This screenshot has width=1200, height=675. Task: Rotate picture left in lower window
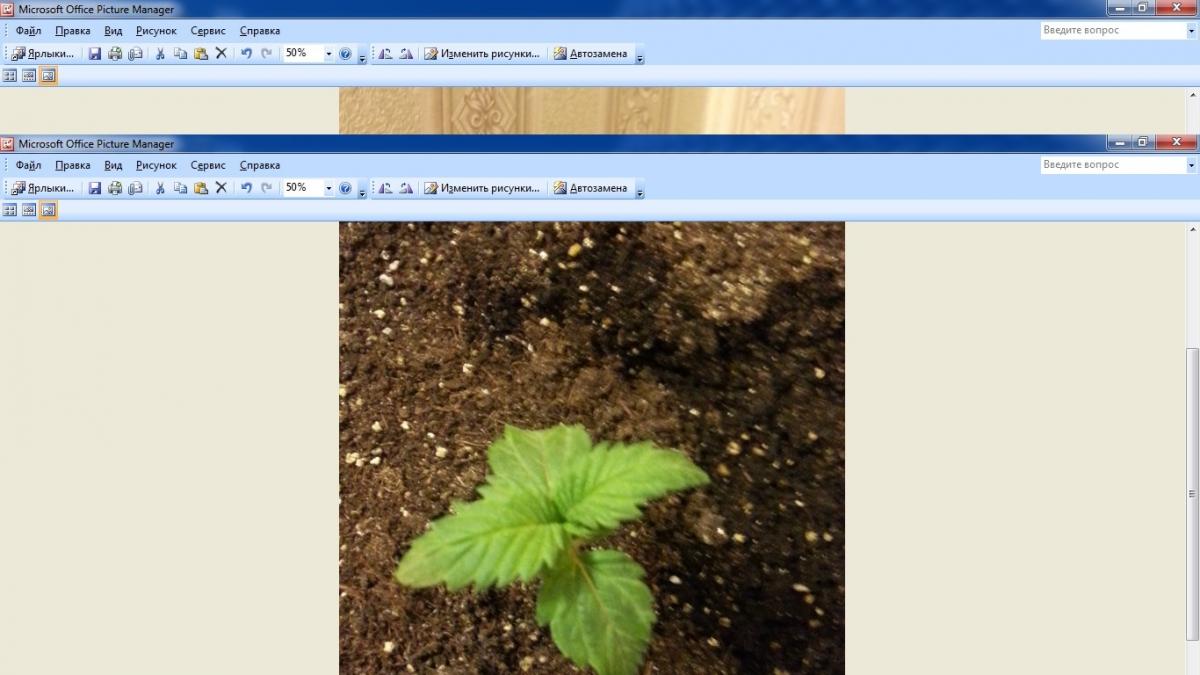(x=385, y=188)
